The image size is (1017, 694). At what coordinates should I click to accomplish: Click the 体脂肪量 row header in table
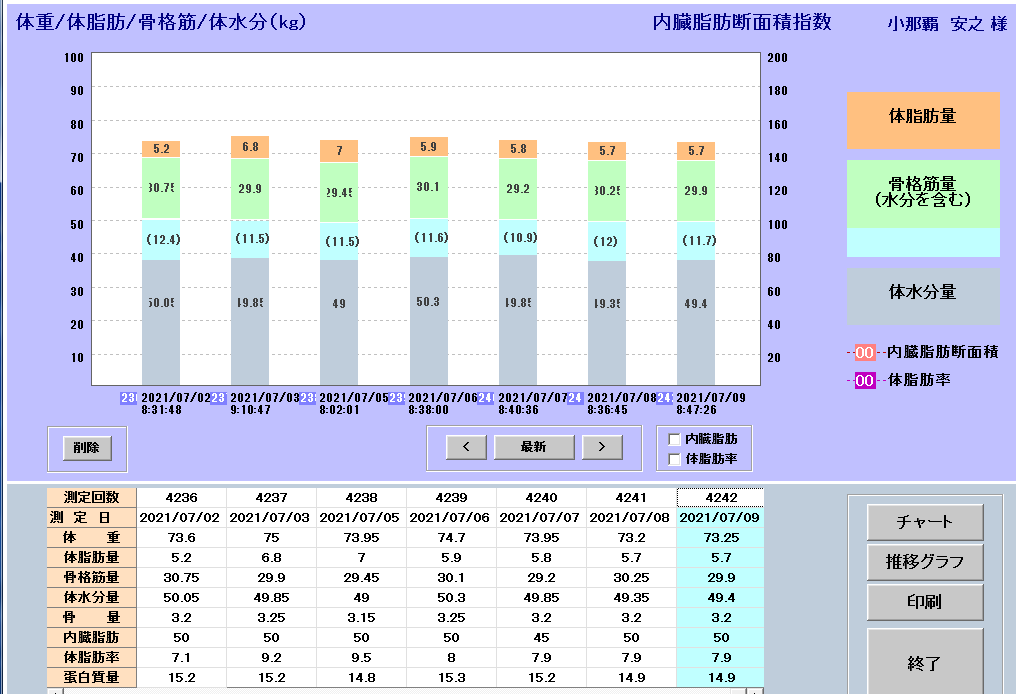tap(91, 558)
